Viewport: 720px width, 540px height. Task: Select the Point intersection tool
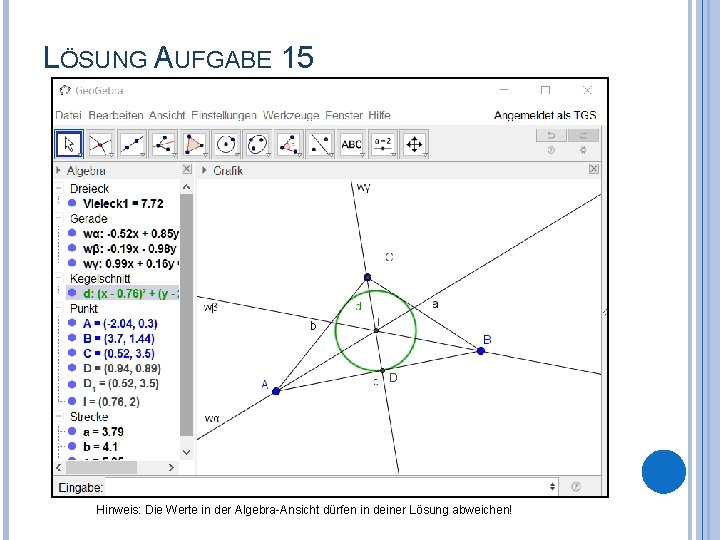[x=101, y=145]
